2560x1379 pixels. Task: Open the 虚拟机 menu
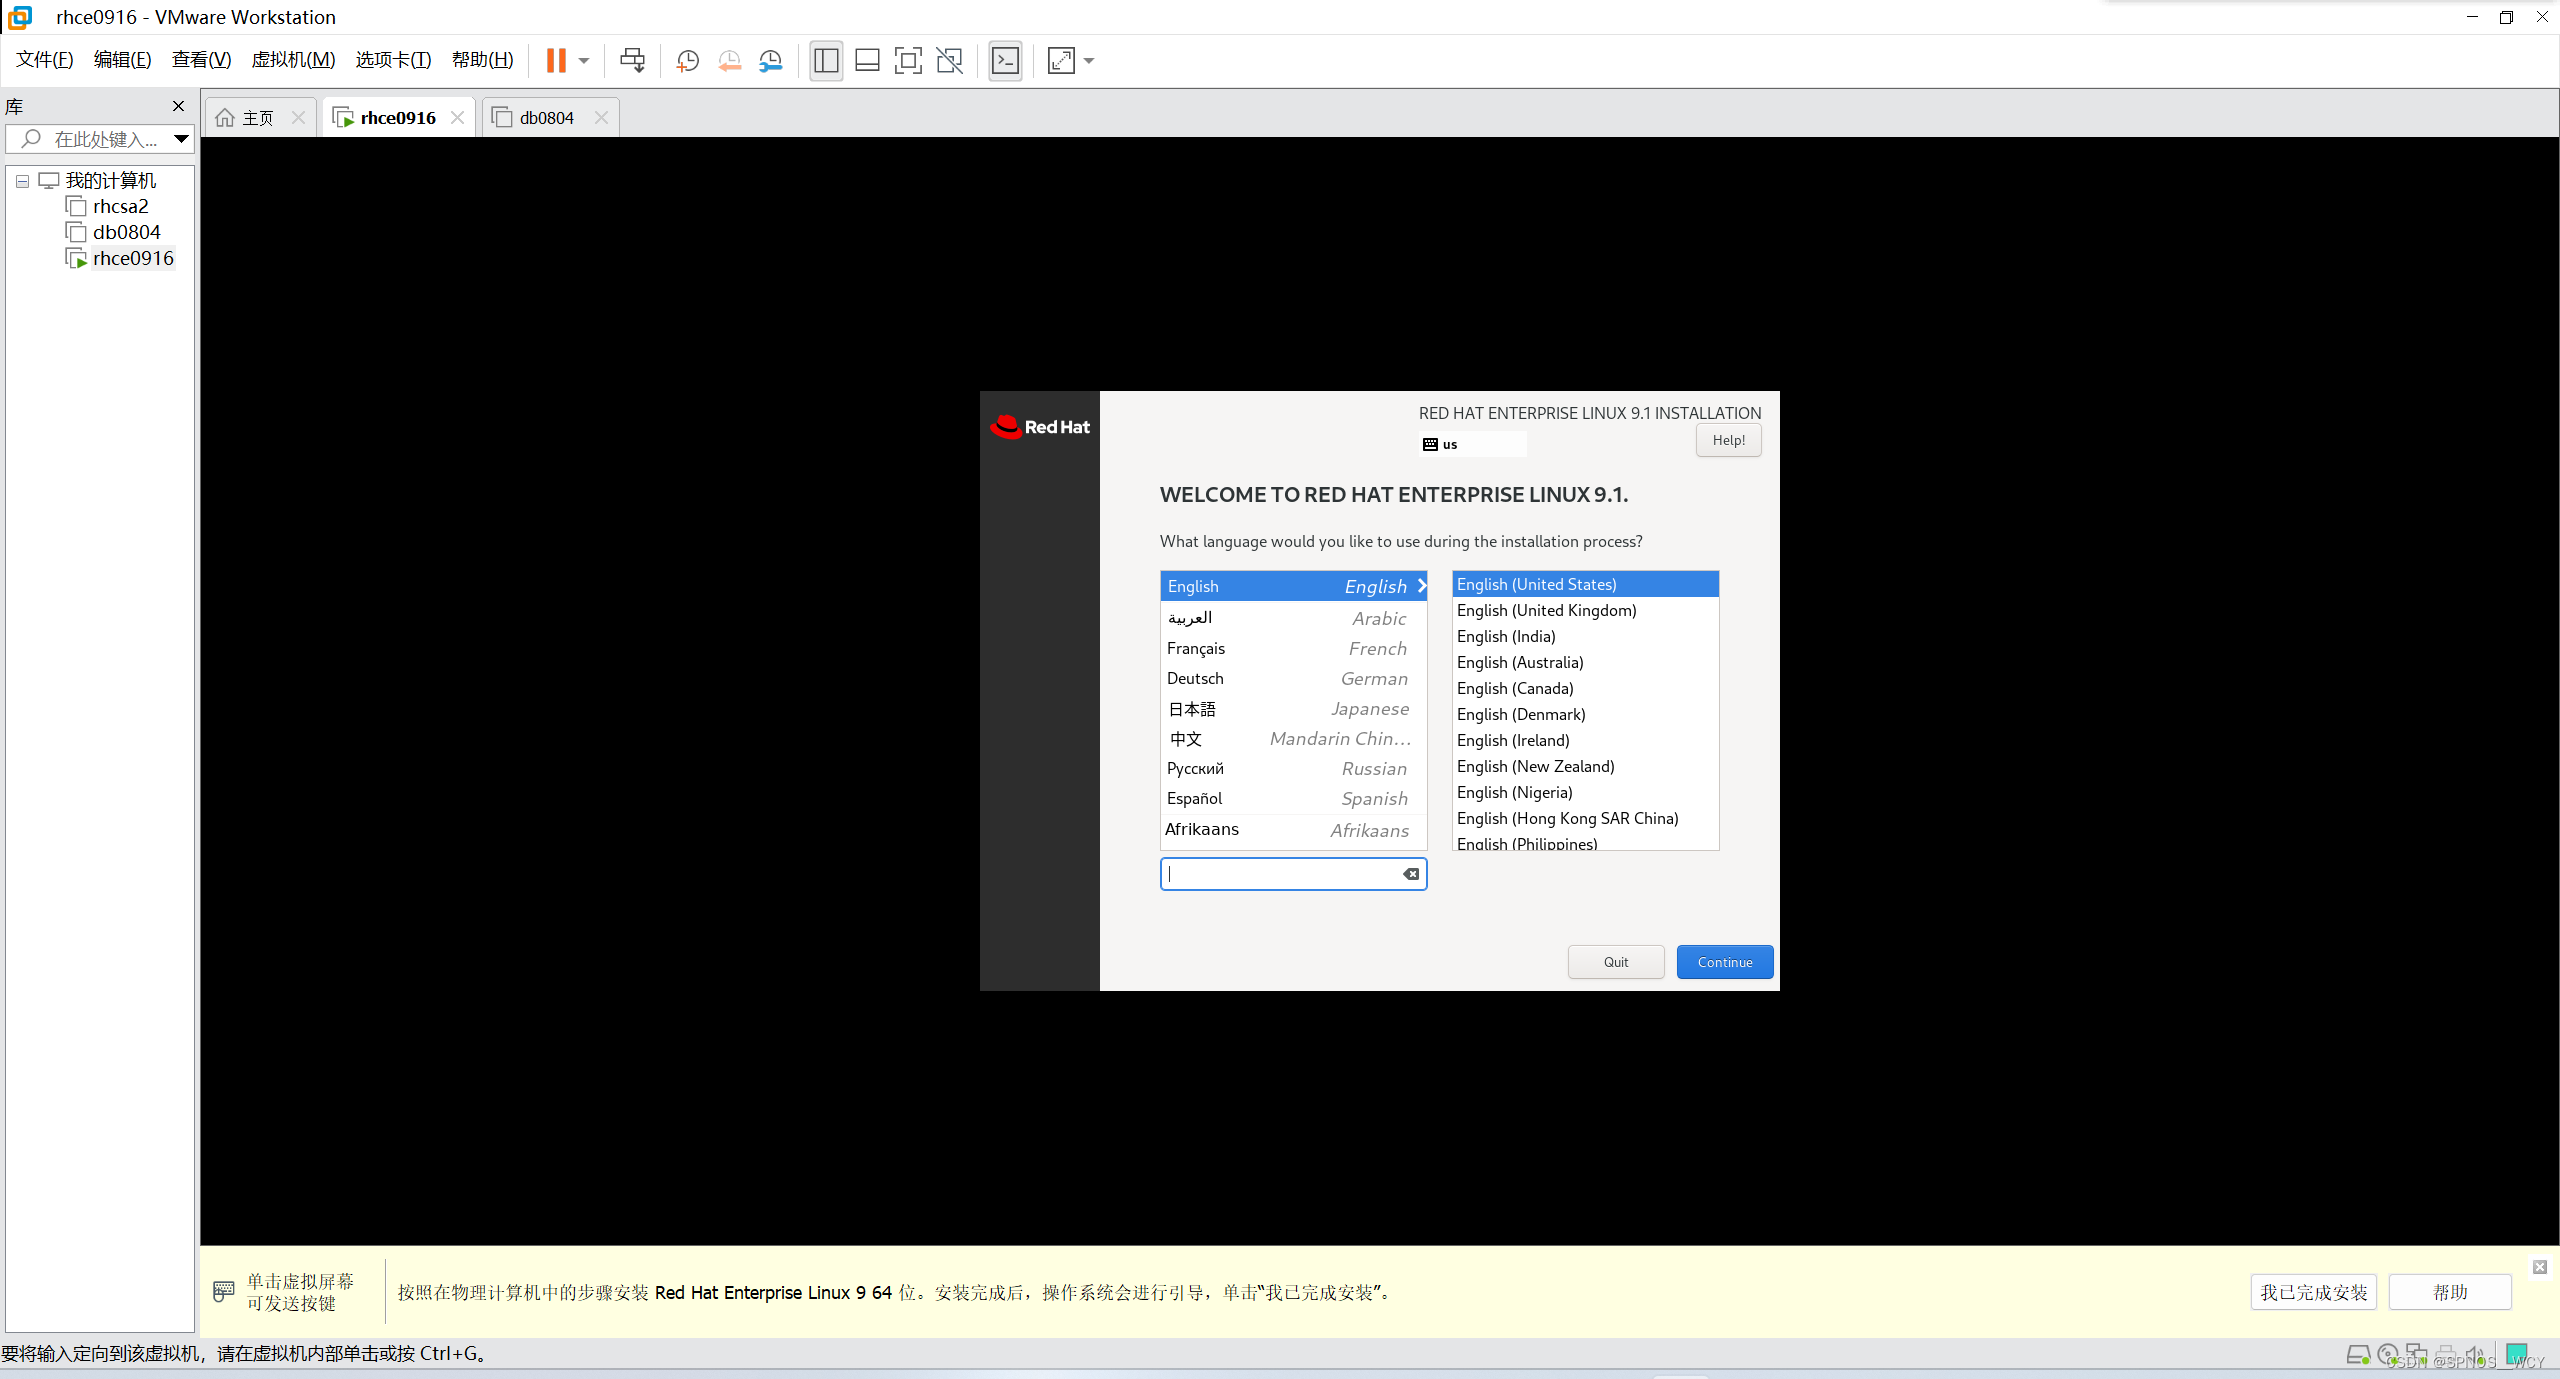pyautogui.click(x=292, y=59)
